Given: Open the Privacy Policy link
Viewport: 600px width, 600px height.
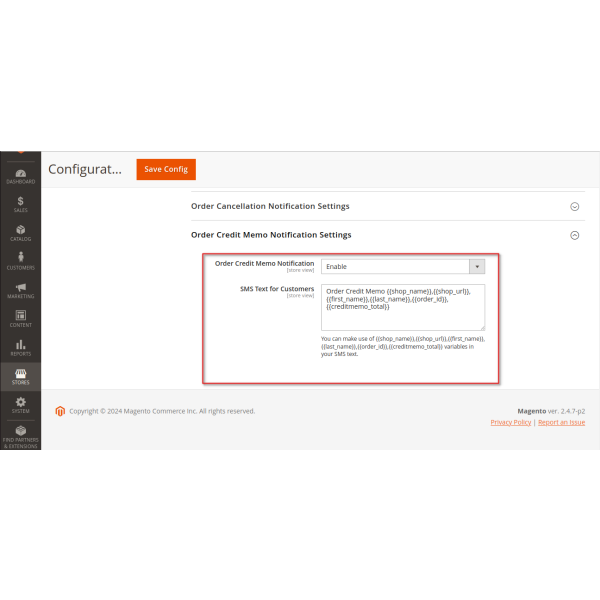Looking at the screenshot, I should click(x=511, y=422).
